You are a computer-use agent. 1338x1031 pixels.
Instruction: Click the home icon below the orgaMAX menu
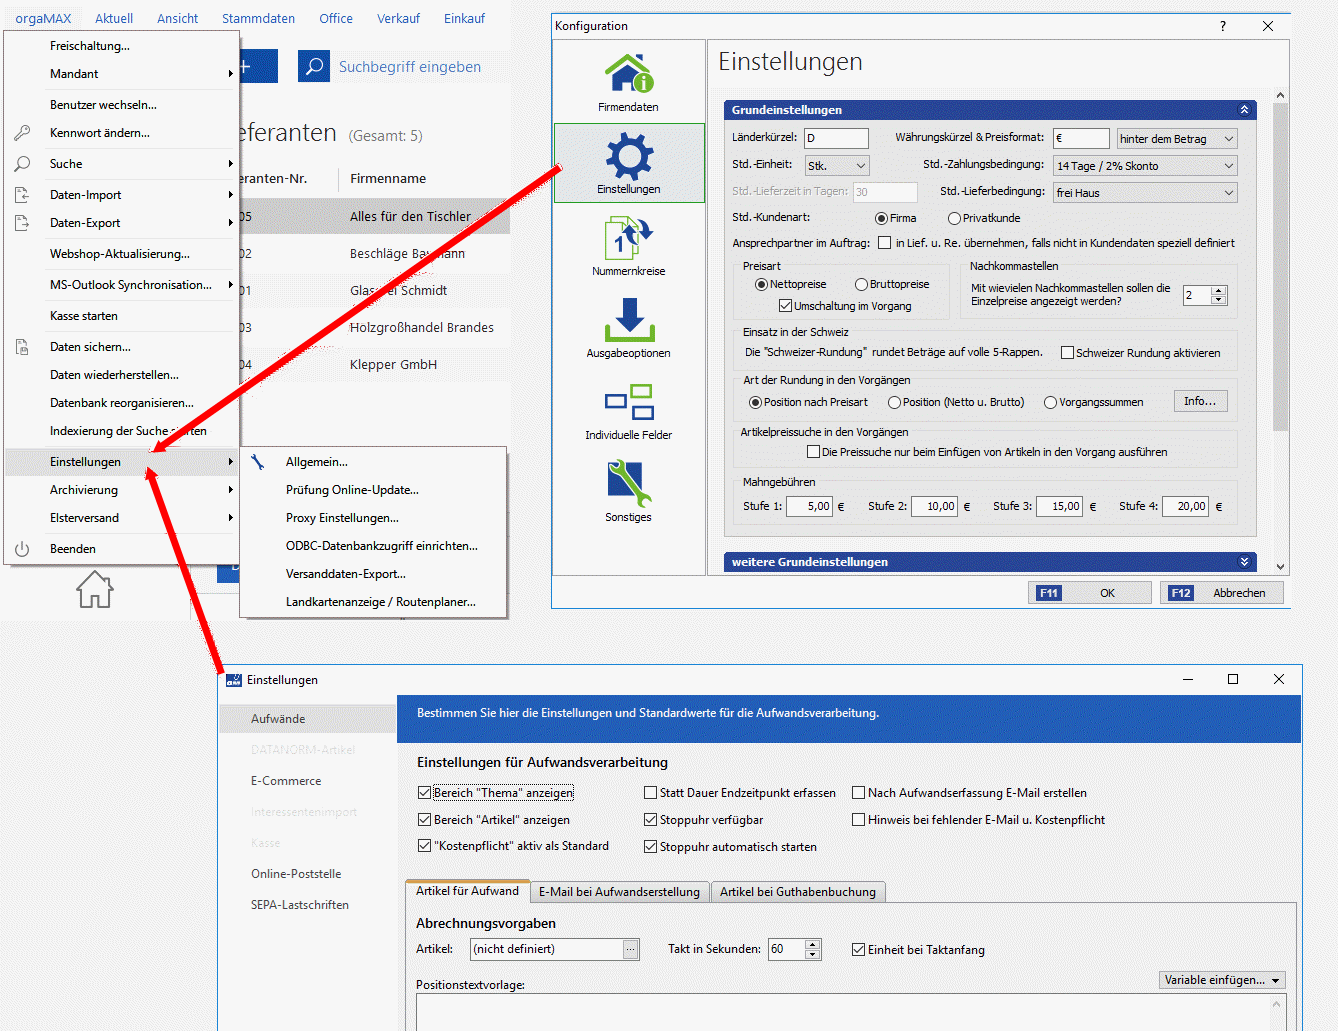pos(95,589)
